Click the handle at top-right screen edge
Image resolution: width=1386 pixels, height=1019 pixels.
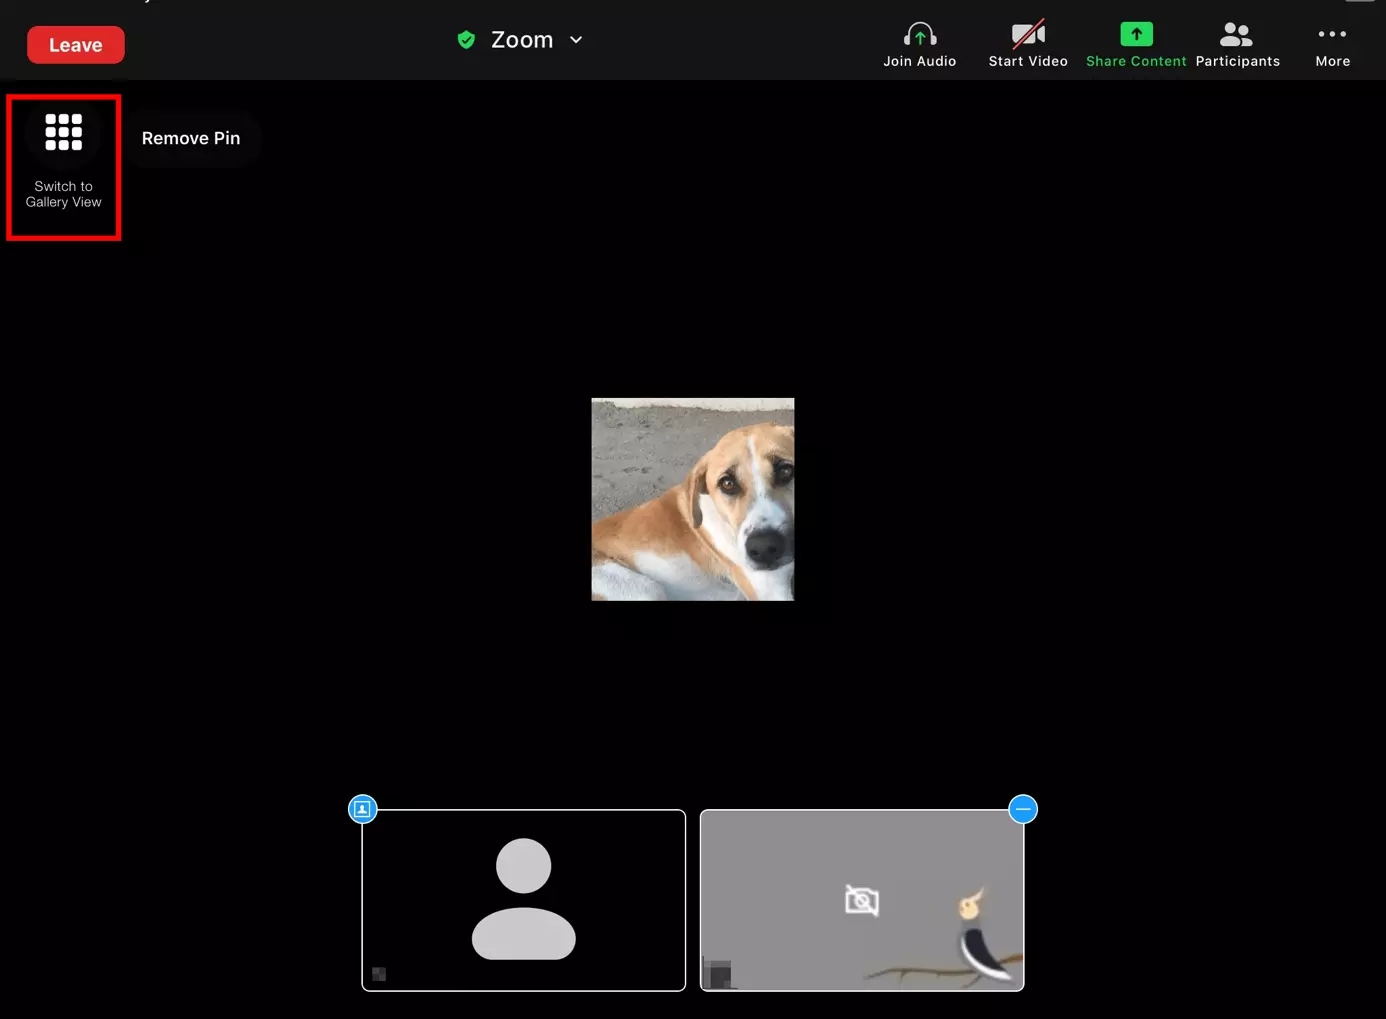click(1359, 2)
